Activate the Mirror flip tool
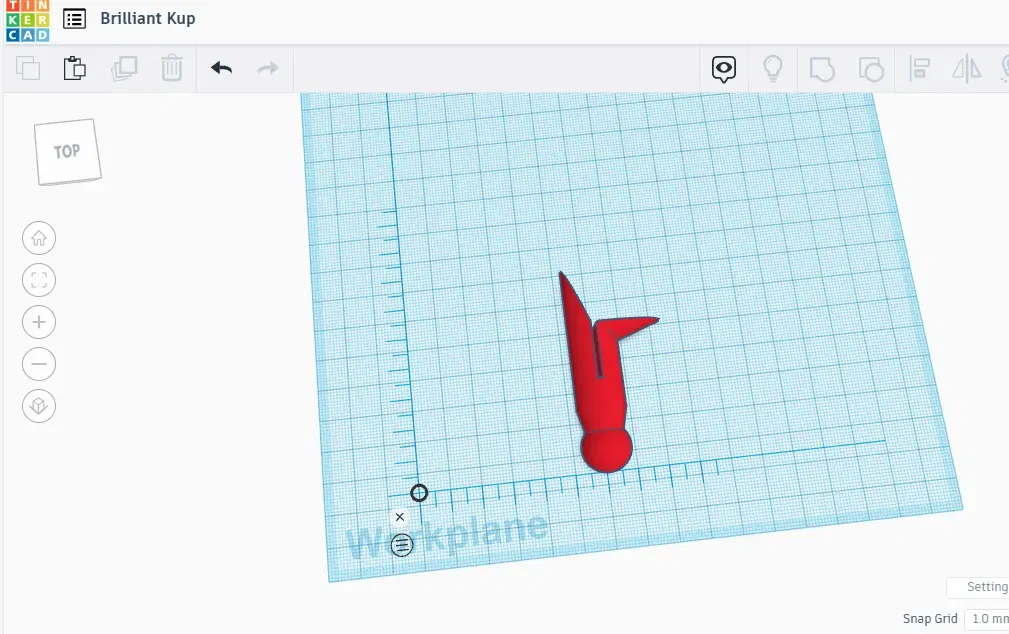1009x634 pixels. [x=967, y=68]
